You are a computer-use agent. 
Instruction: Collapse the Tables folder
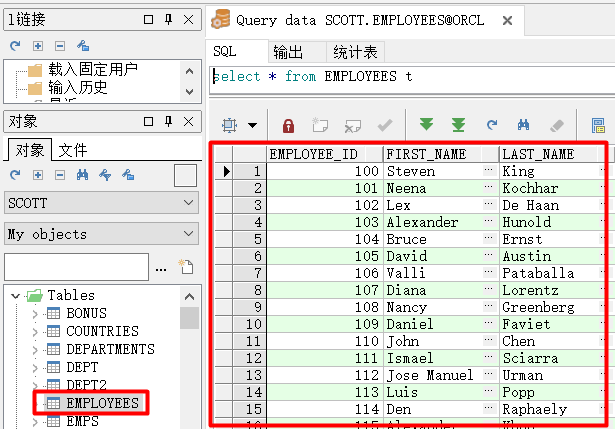pos(15,296)
